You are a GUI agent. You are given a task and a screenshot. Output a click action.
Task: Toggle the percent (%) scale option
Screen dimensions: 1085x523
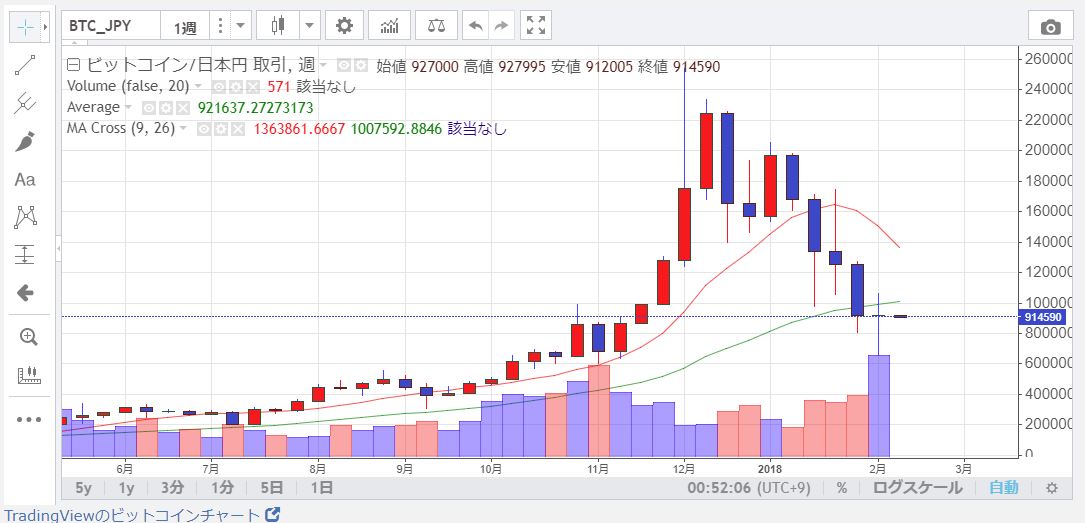tap(842, 488)
